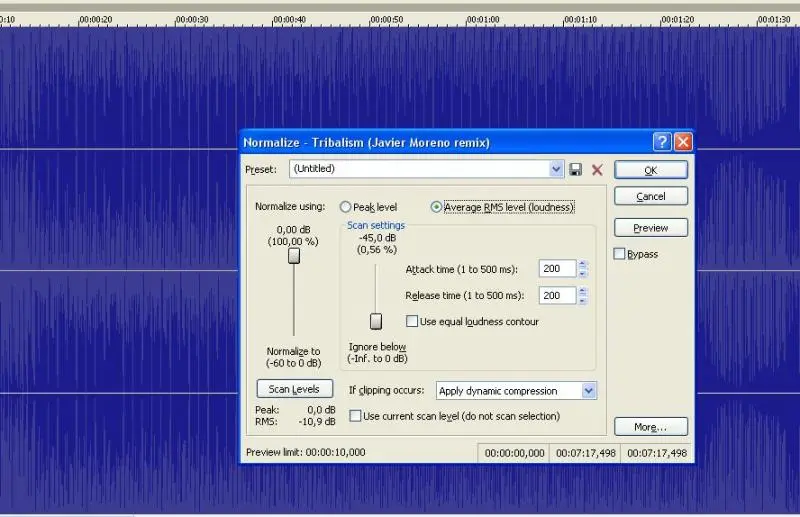Close the Normalize dialog with the title bar X

683,142
